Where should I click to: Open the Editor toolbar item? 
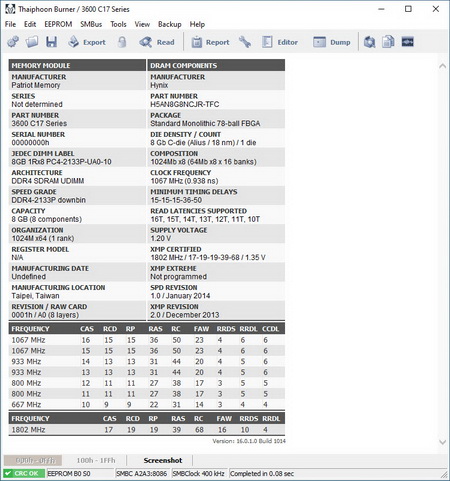tap(280, 42)
